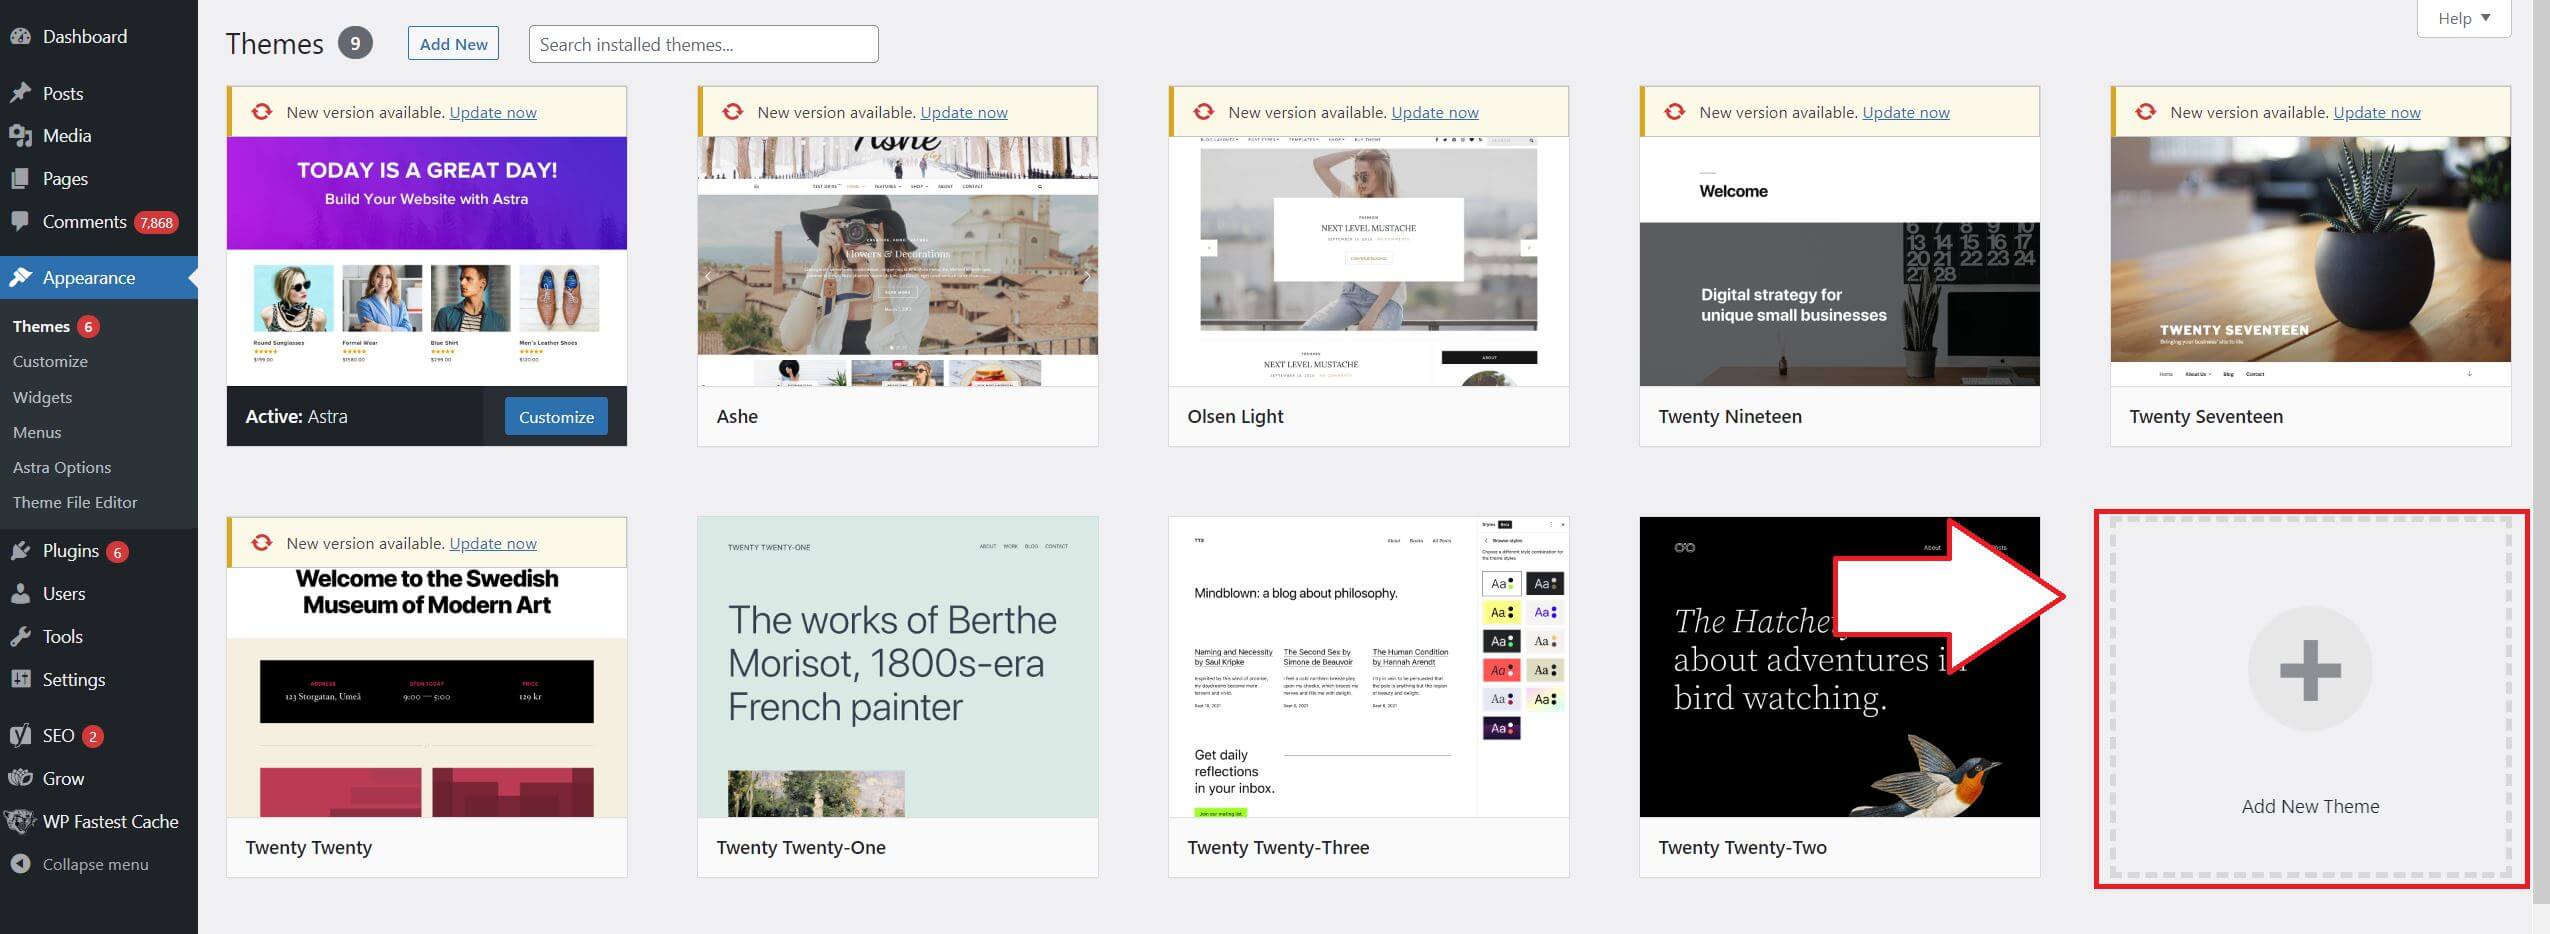This screenshot has height=934, width=2550.
Task: Click Update now for Ashe
Action: [x=964, y=112]
